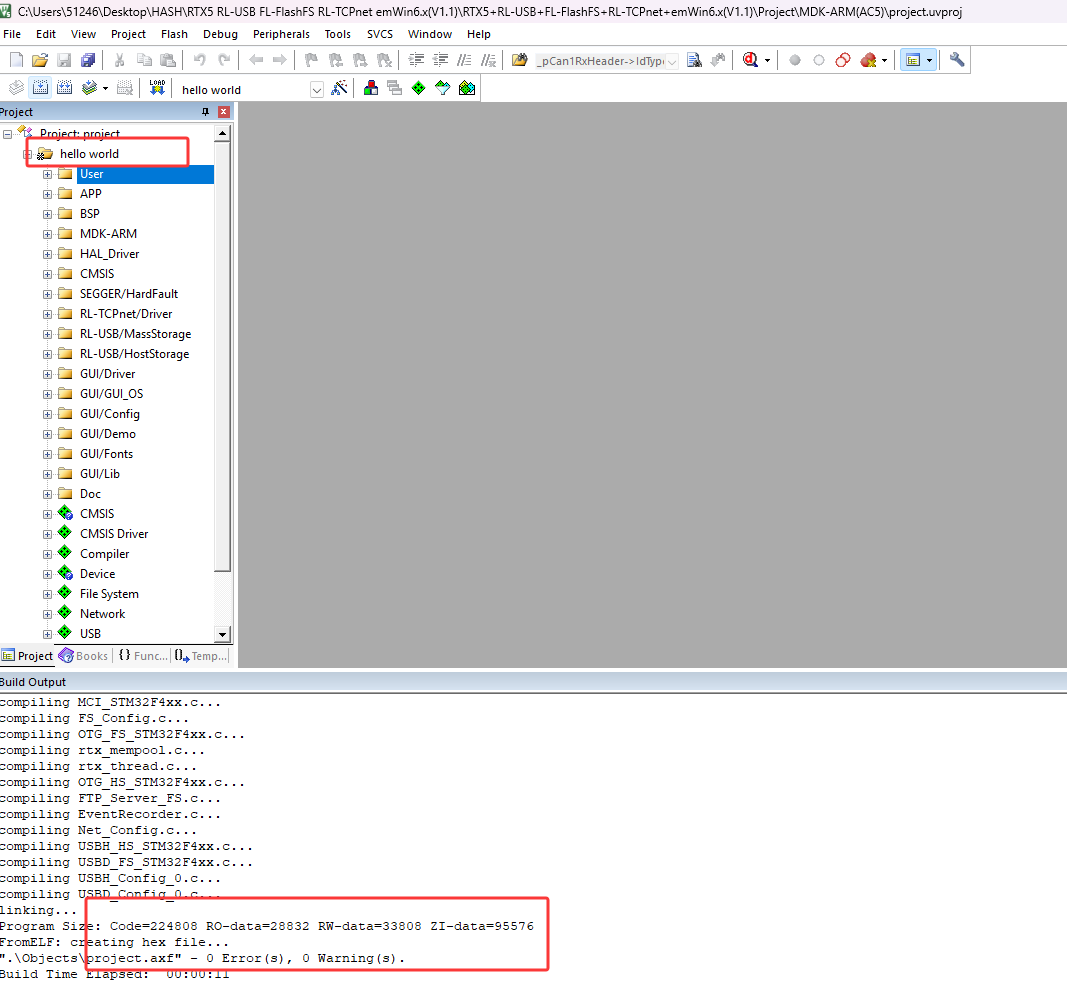This screenshot has height=994, width=1067.
Task: Open Options for Target magic wand icon
Action: pos(339,88)
